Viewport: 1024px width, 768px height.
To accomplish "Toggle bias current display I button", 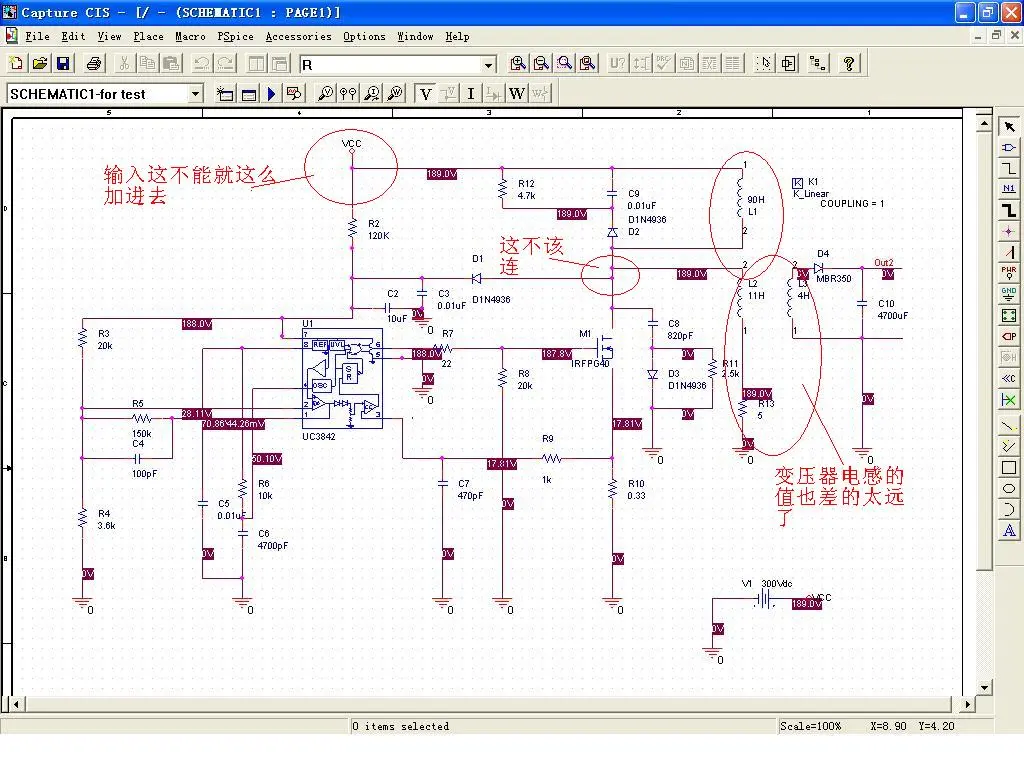I will pos(470,94).
